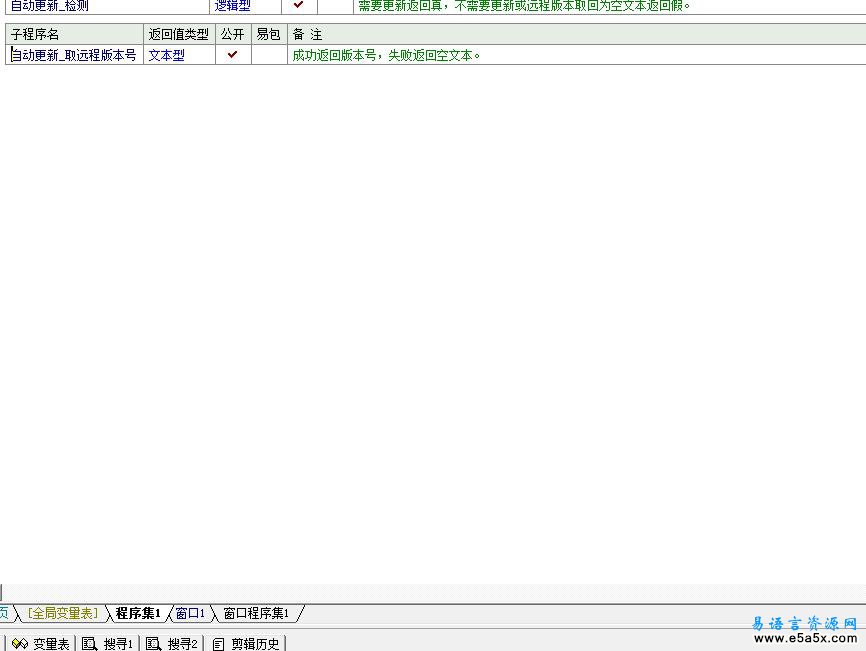Open the 全局变量表 tab
866x651 pixels.
[62, 613]
